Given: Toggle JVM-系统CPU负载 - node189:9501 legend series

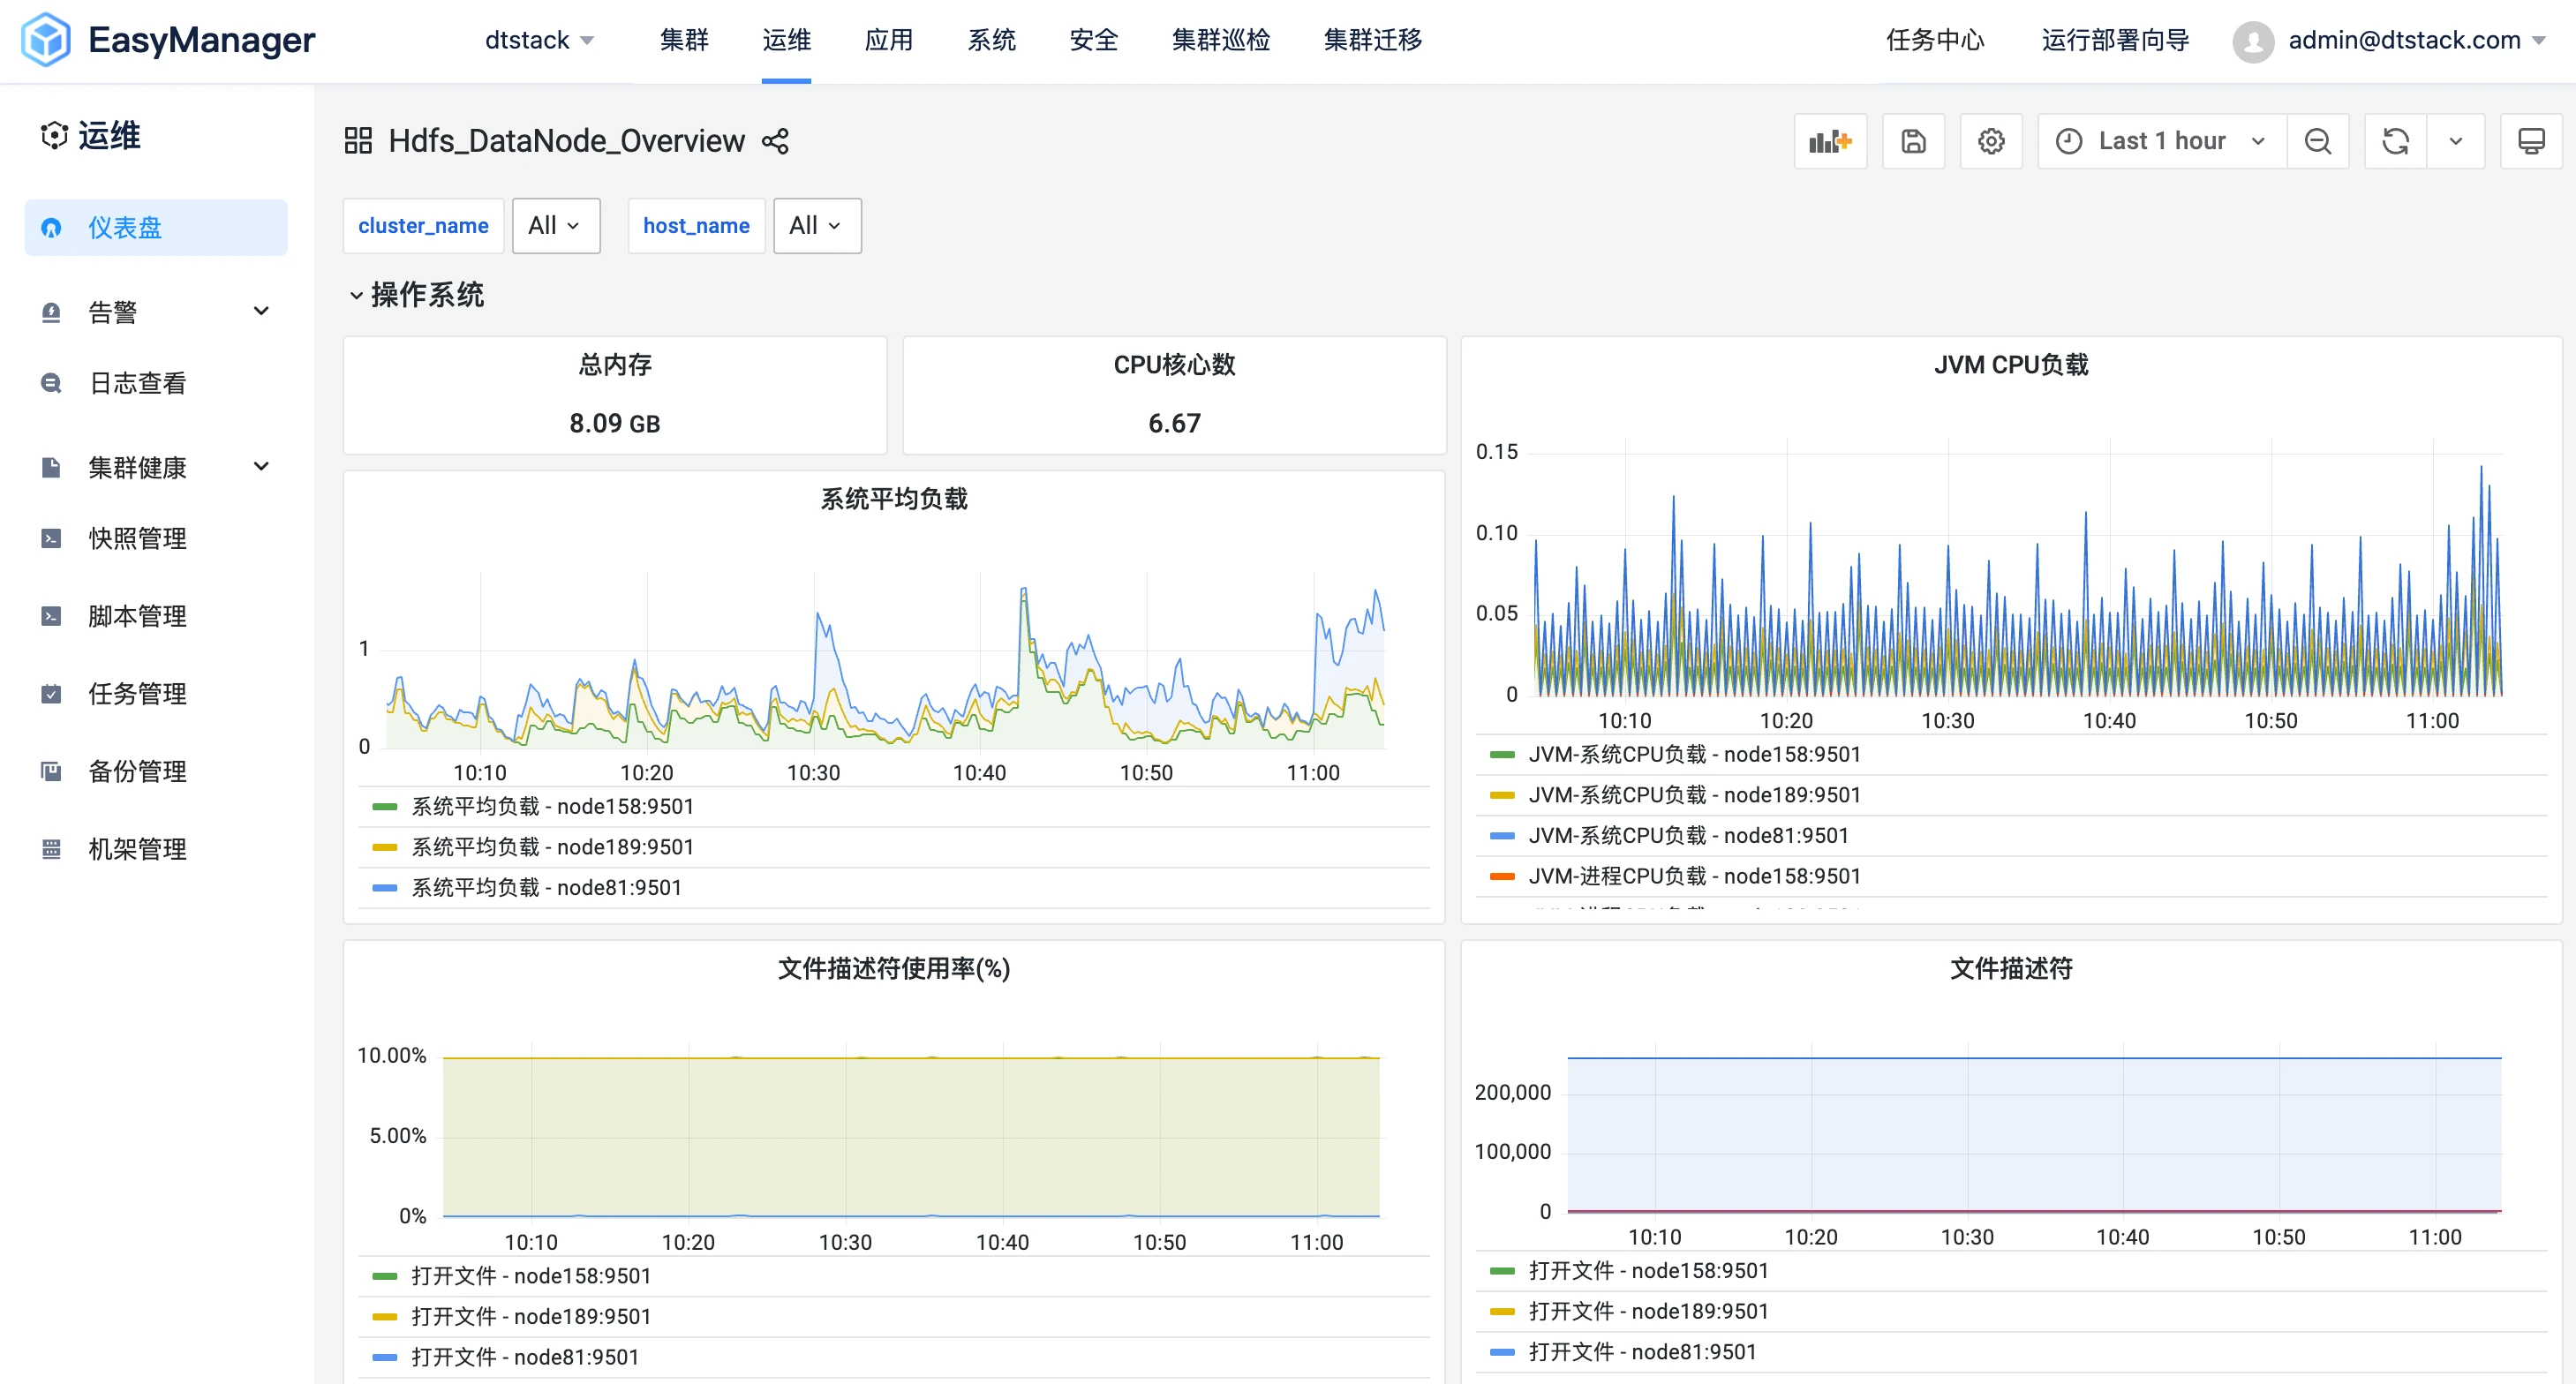Looking at the screenshot, I should coord(1695,796).
